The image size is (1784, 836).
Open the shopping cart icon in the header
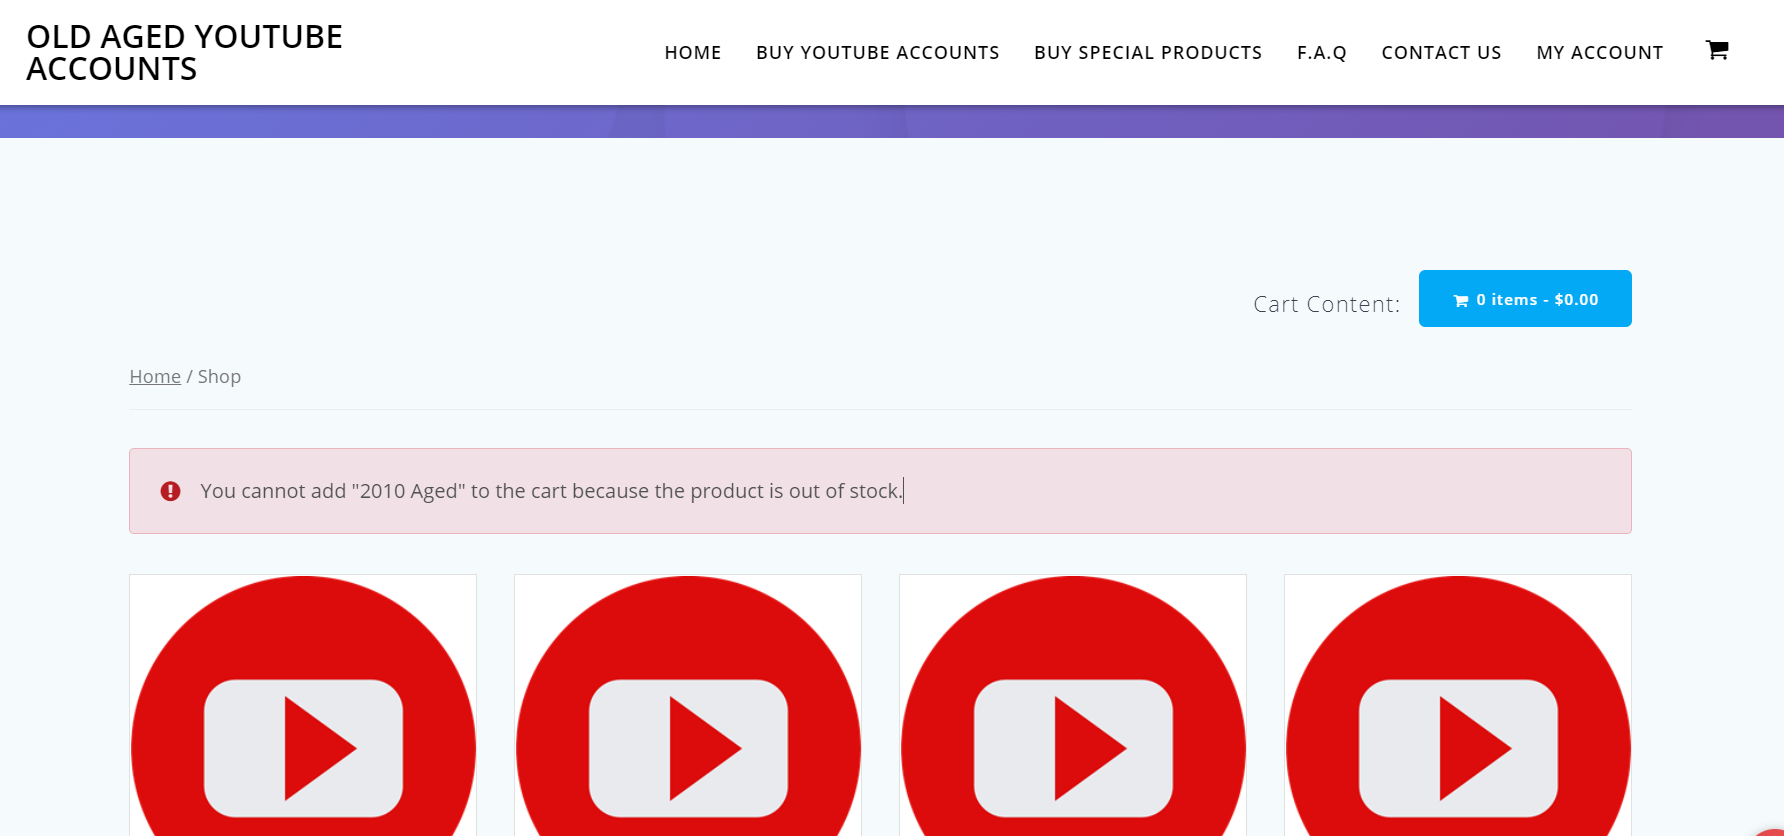pyautogui.click(x=1717, y=50)
